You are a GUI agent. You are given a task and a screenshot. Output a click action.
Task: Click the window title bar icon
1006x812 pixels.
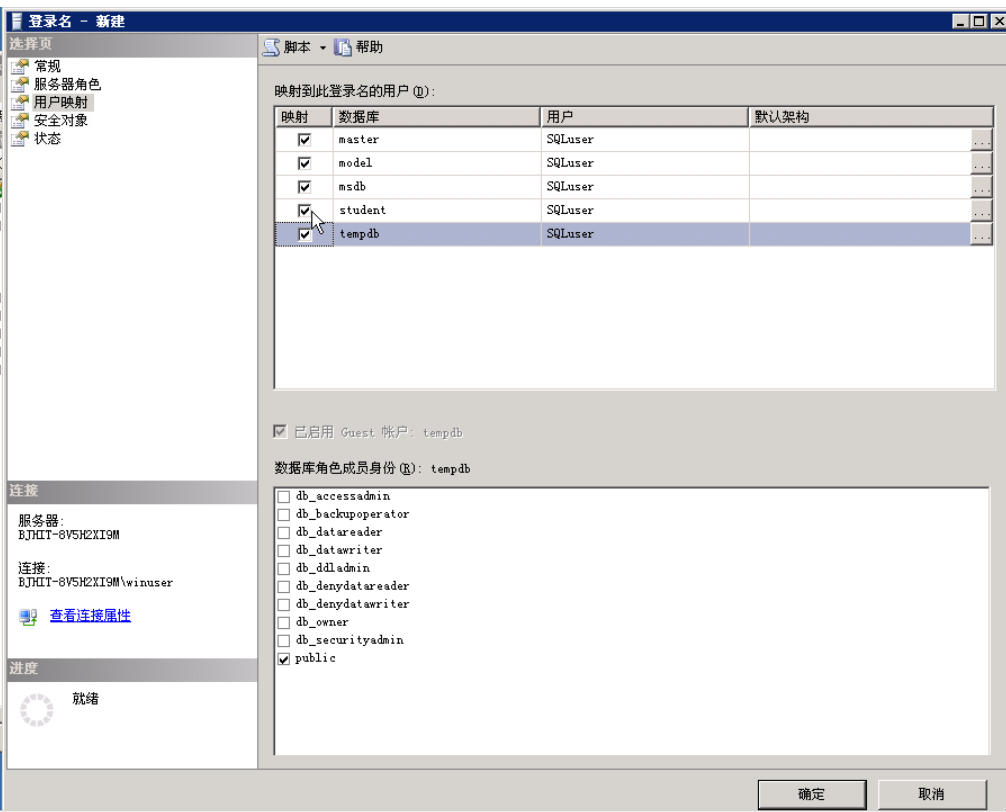point(17,21)
